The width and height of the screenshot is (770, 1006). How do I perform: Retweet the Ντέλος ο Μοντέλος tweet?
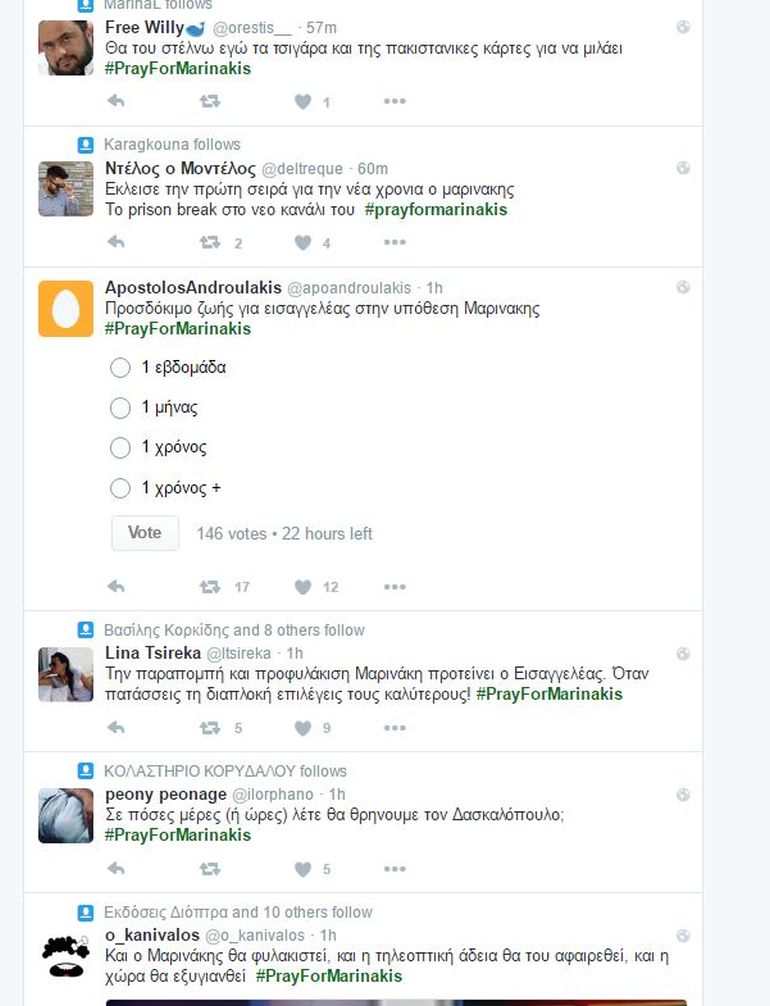click(x=210, y=242)
